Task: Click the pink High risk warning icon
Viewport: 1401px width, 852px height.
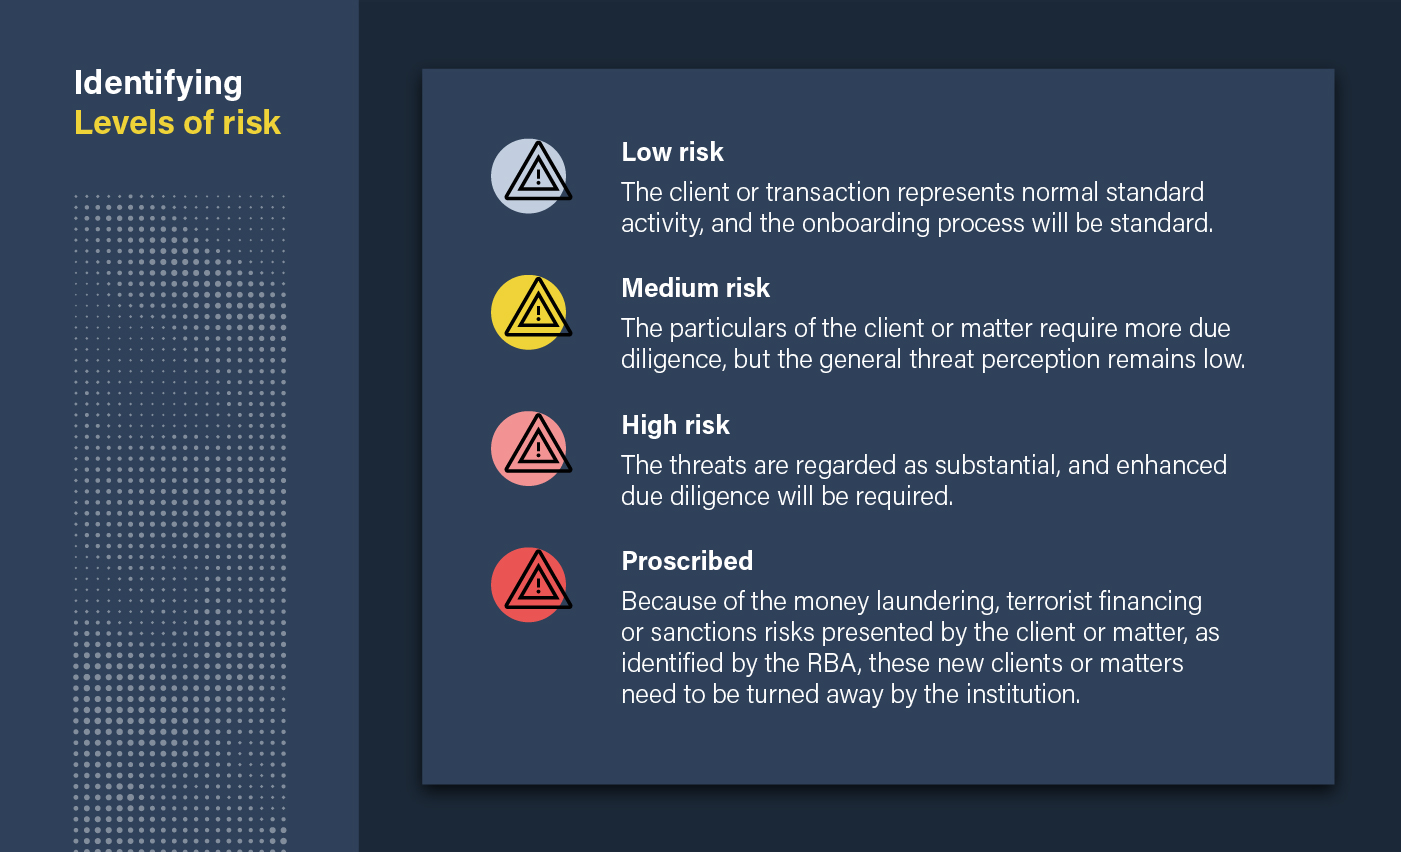Action: click(531, 448)
